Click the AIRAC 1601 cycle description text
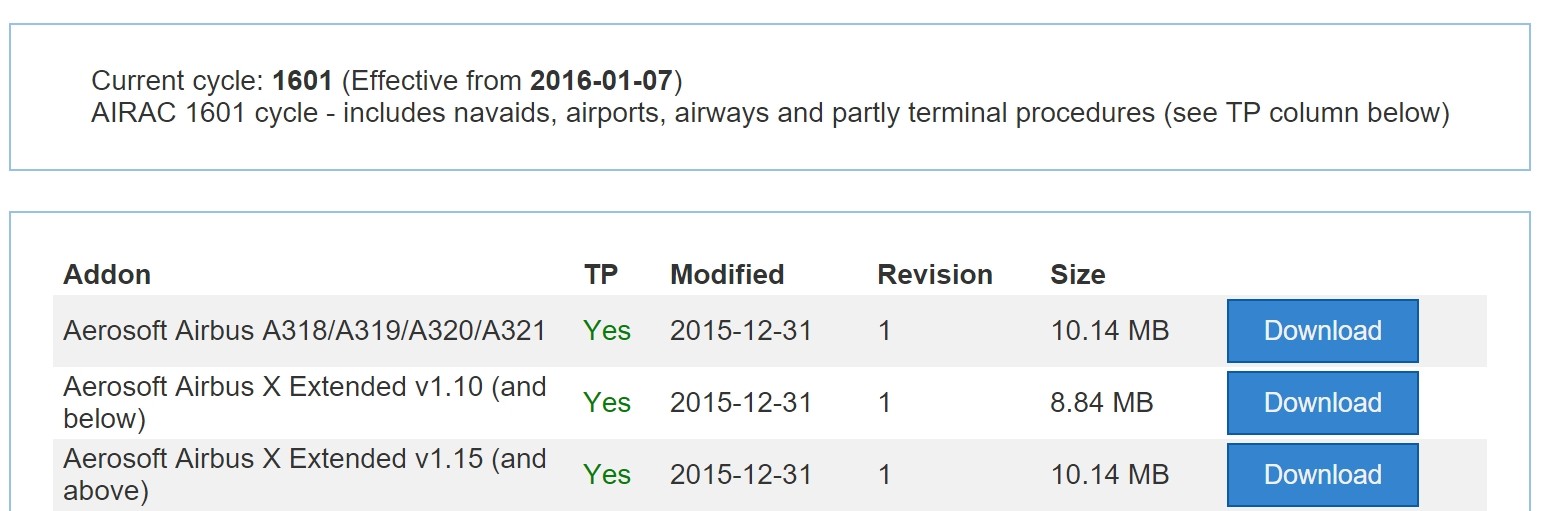This screenshot has width=1543, height=511. click(x=770, y=113)
